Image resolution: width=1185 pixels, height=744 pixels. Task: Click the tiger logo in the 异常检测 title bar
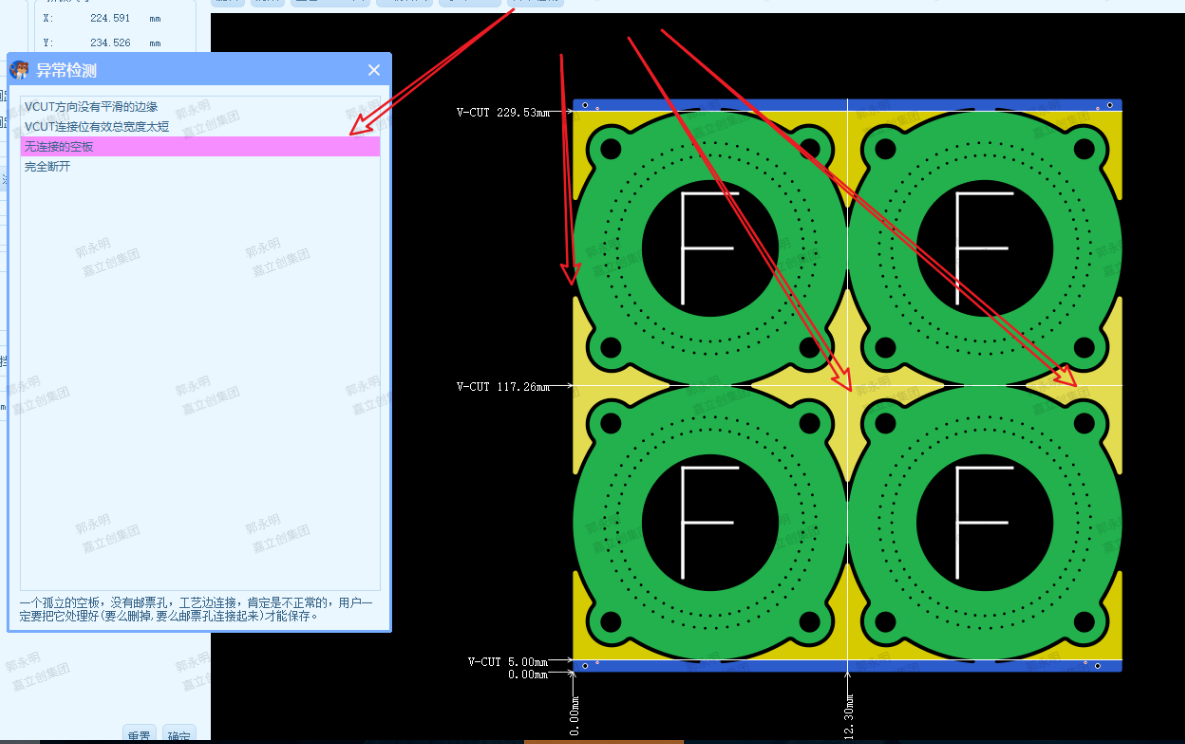[19, 70]
